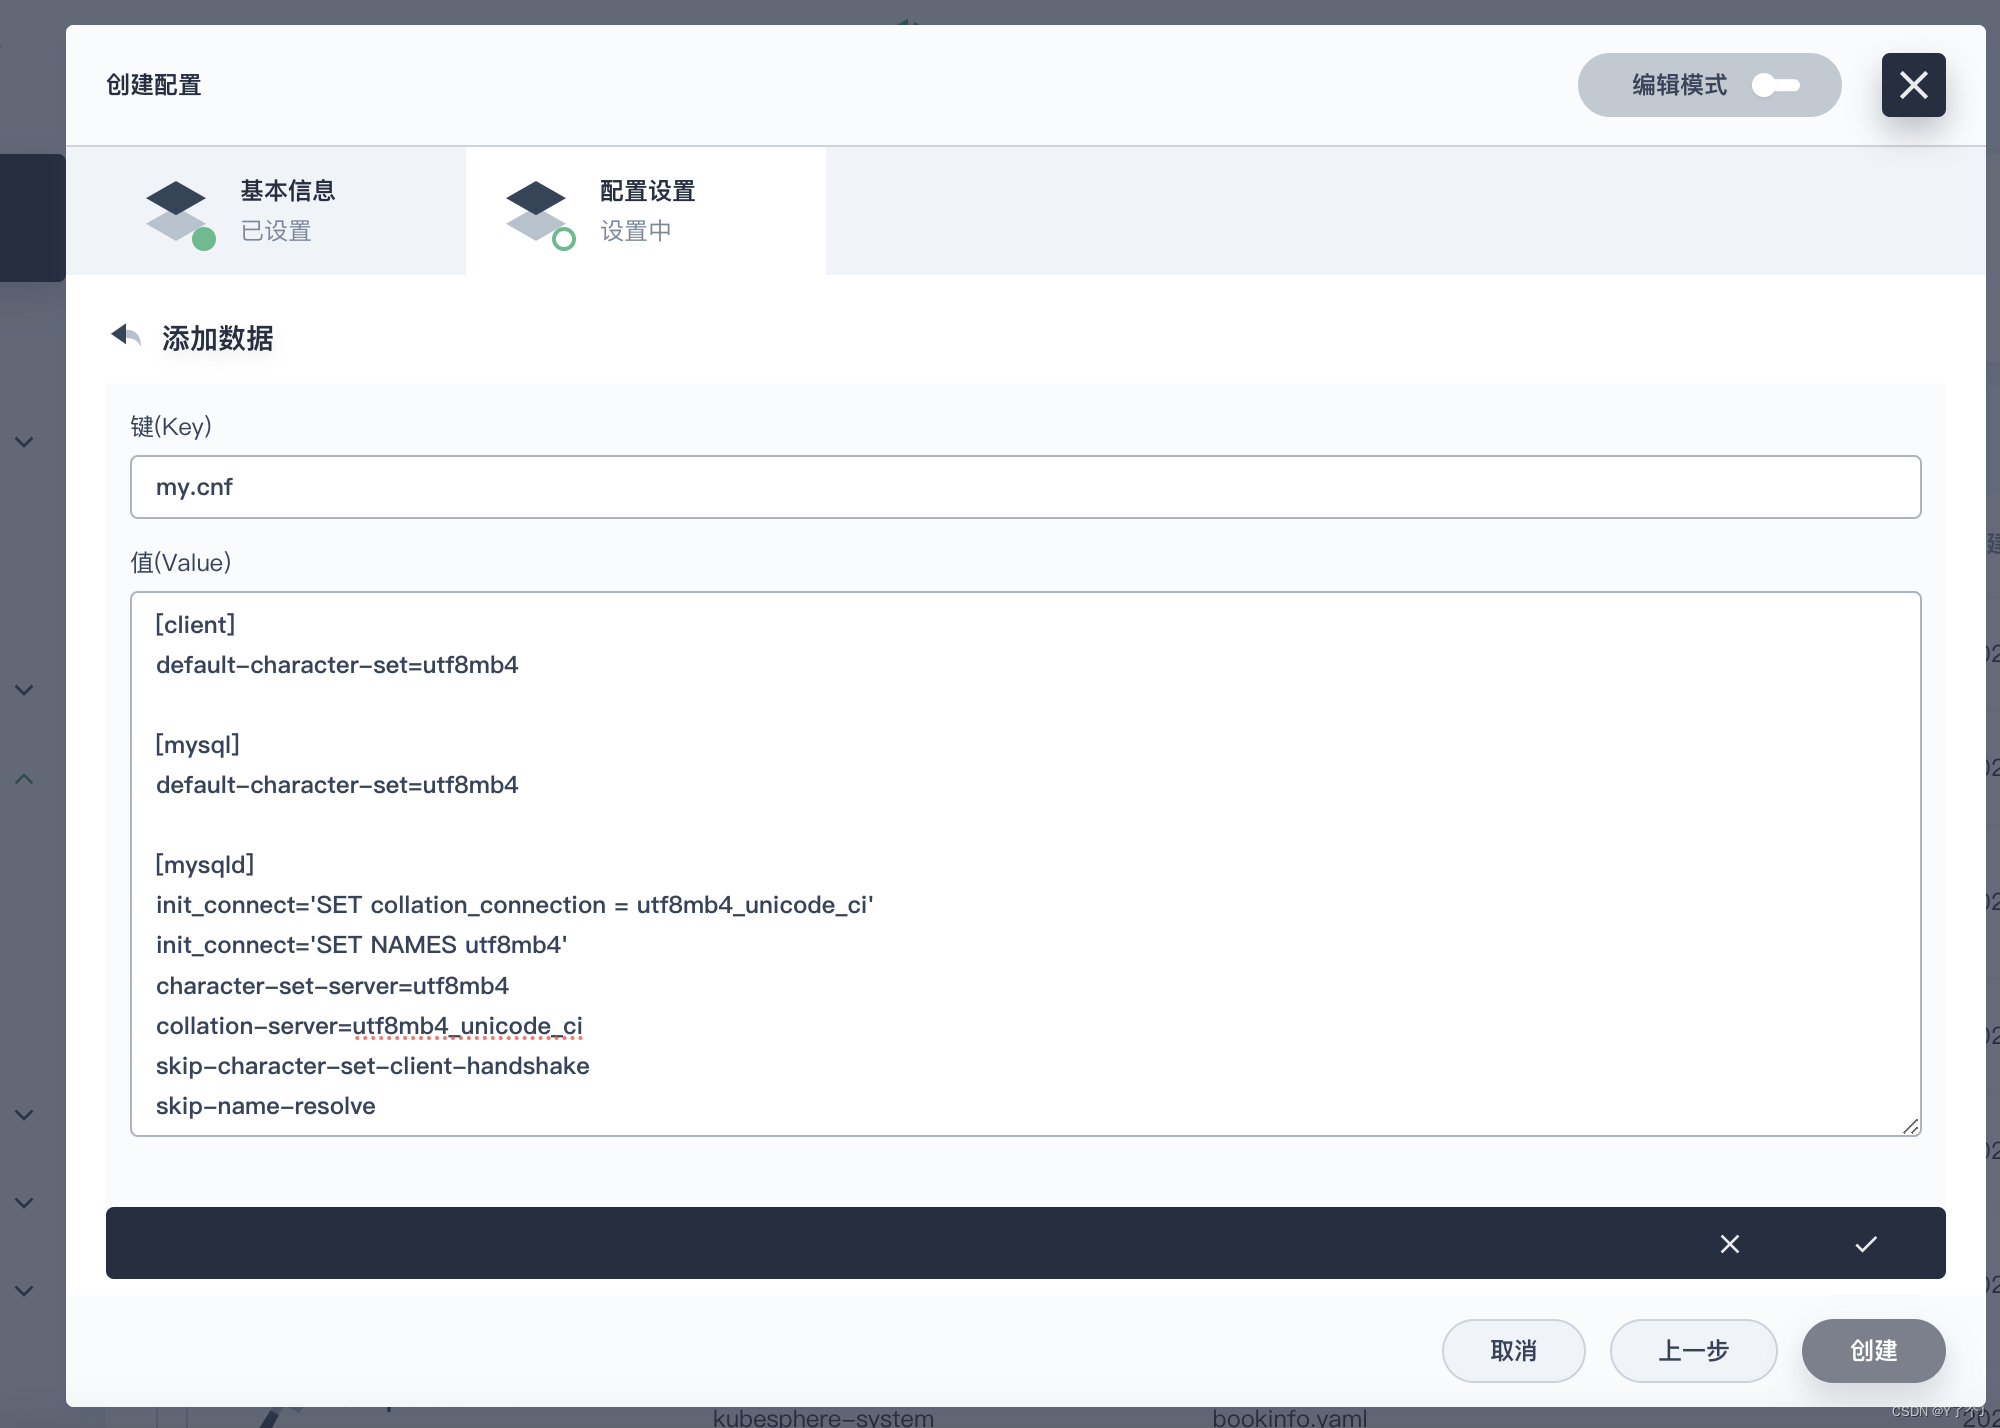
Task: Click the [client] section header text
Action: [x=195, y=625]
